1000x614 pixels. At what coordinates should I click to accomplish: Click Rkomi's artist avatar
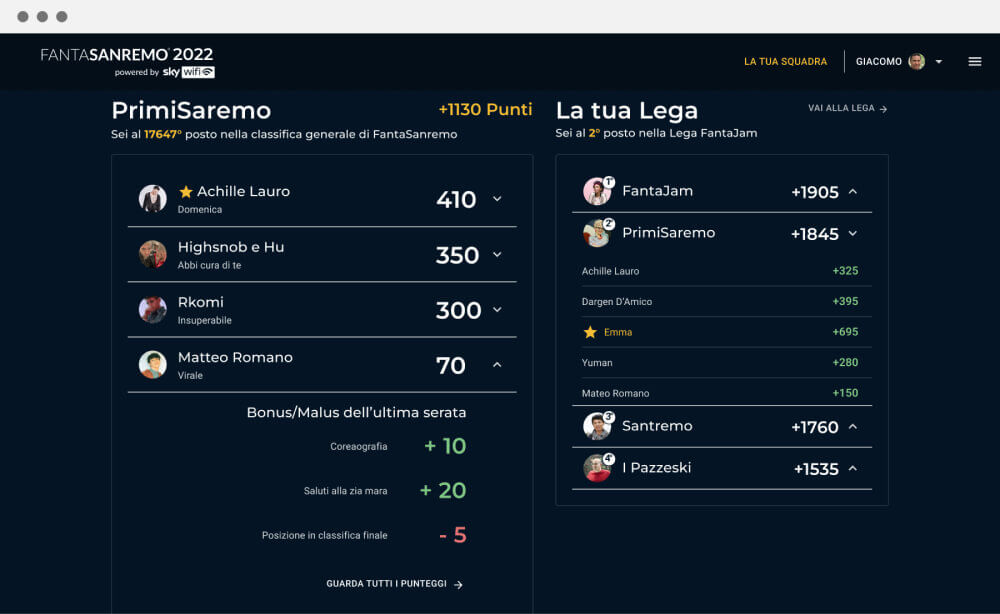[152, 310]
